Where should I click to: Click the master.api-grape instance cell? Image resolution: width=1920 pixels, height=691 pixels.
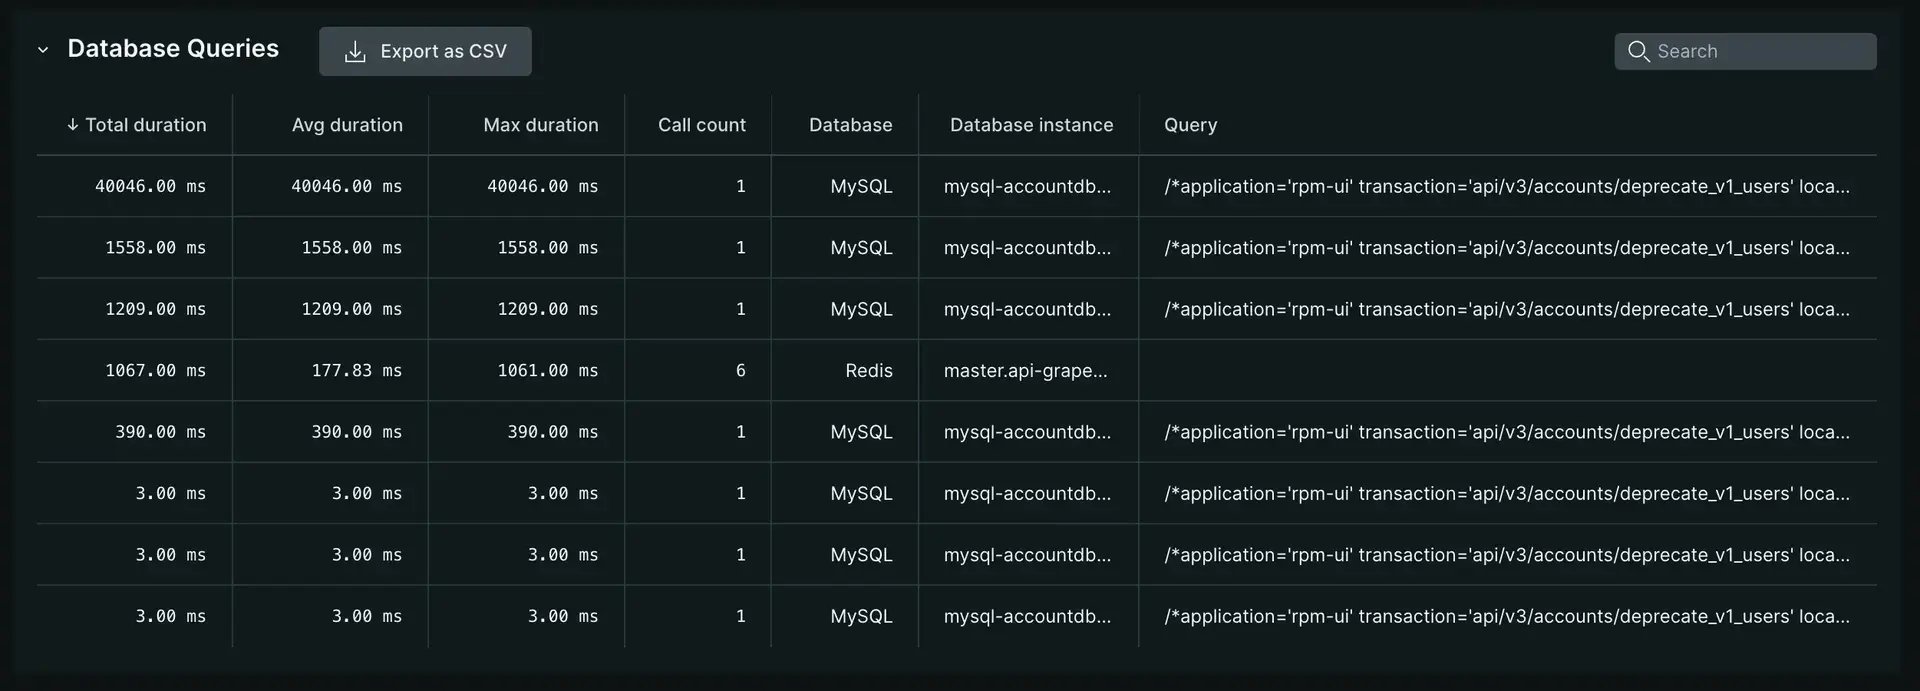[x=1026, y=370]
